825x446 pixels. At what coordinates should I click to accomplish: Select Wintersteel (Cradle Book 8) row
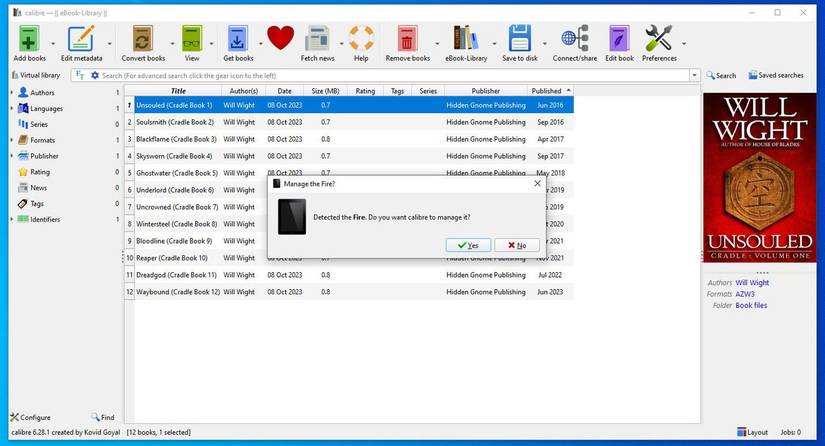(x=196, y=224)
